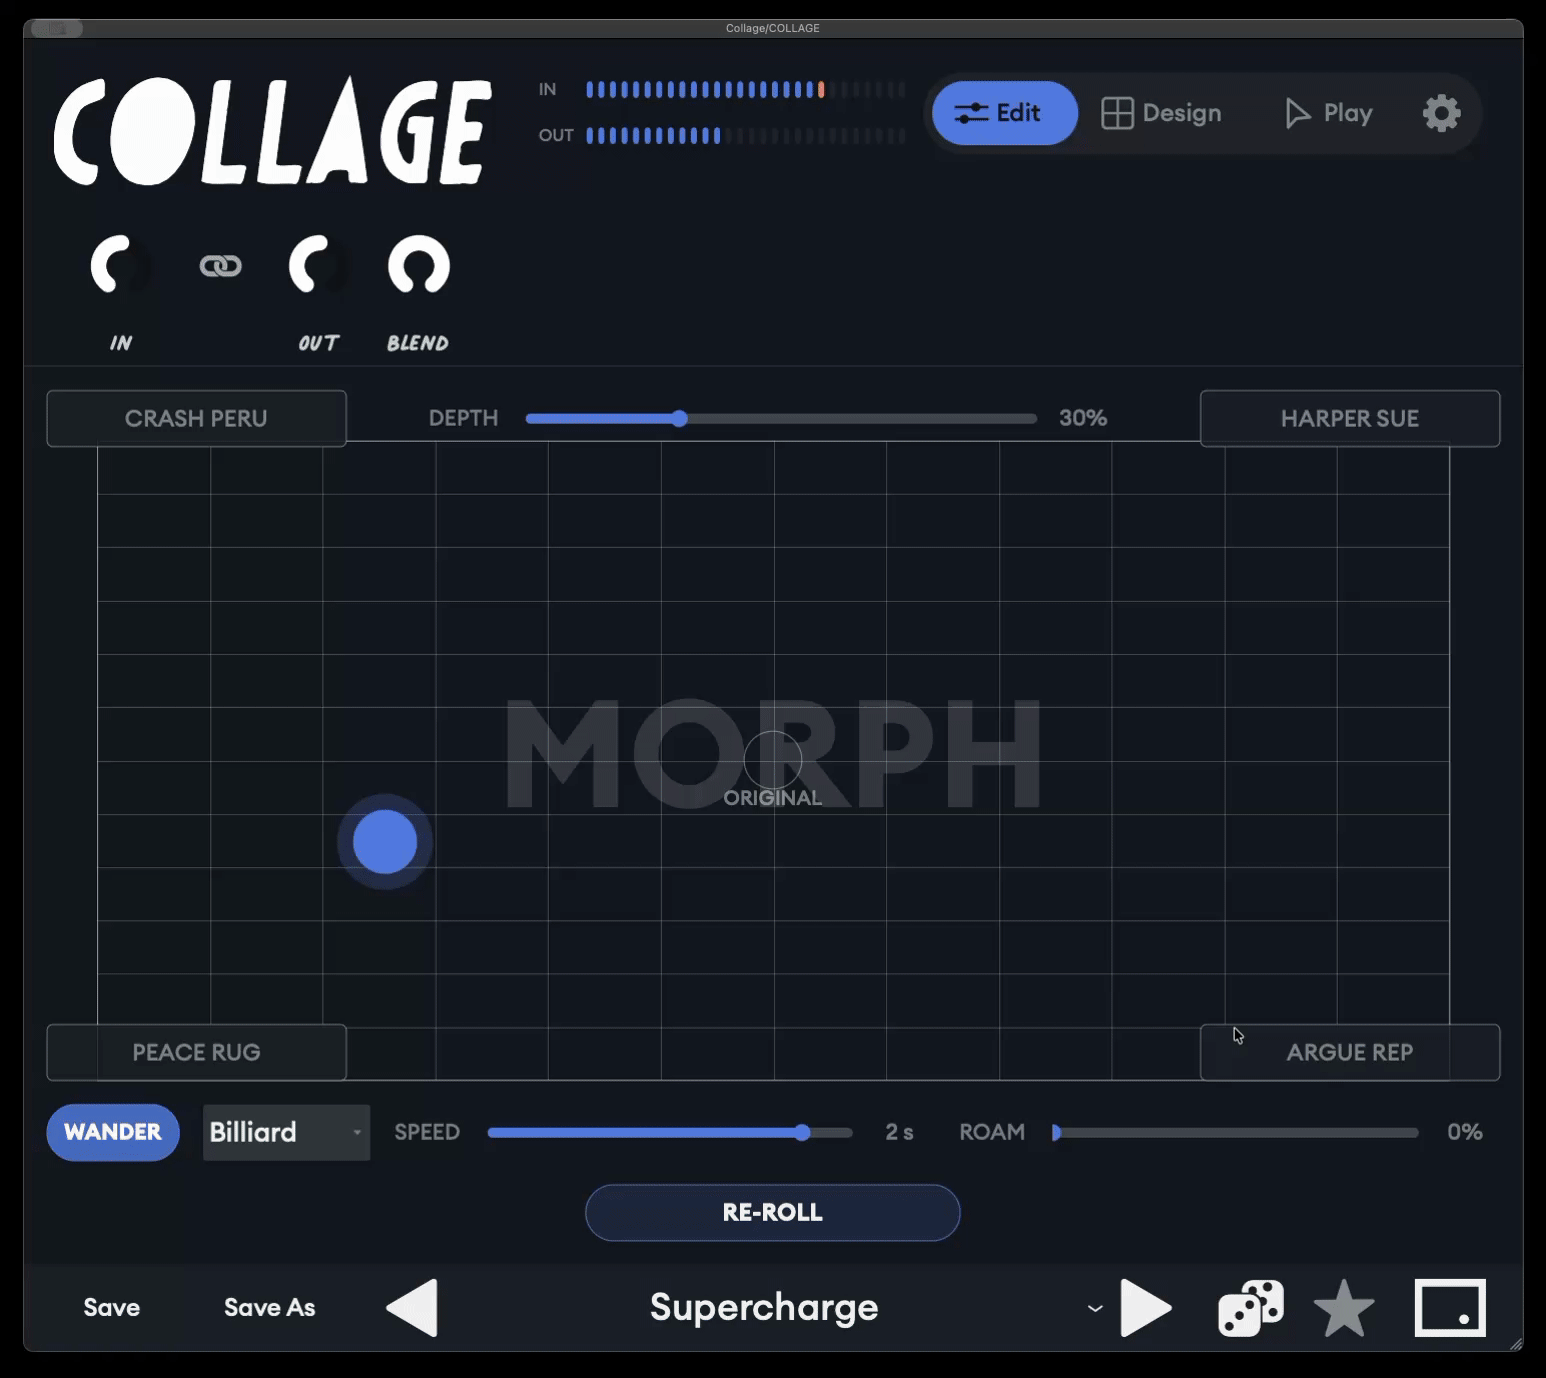
Task: Click the SPEED slider handle
Action: pos(802,1132)
